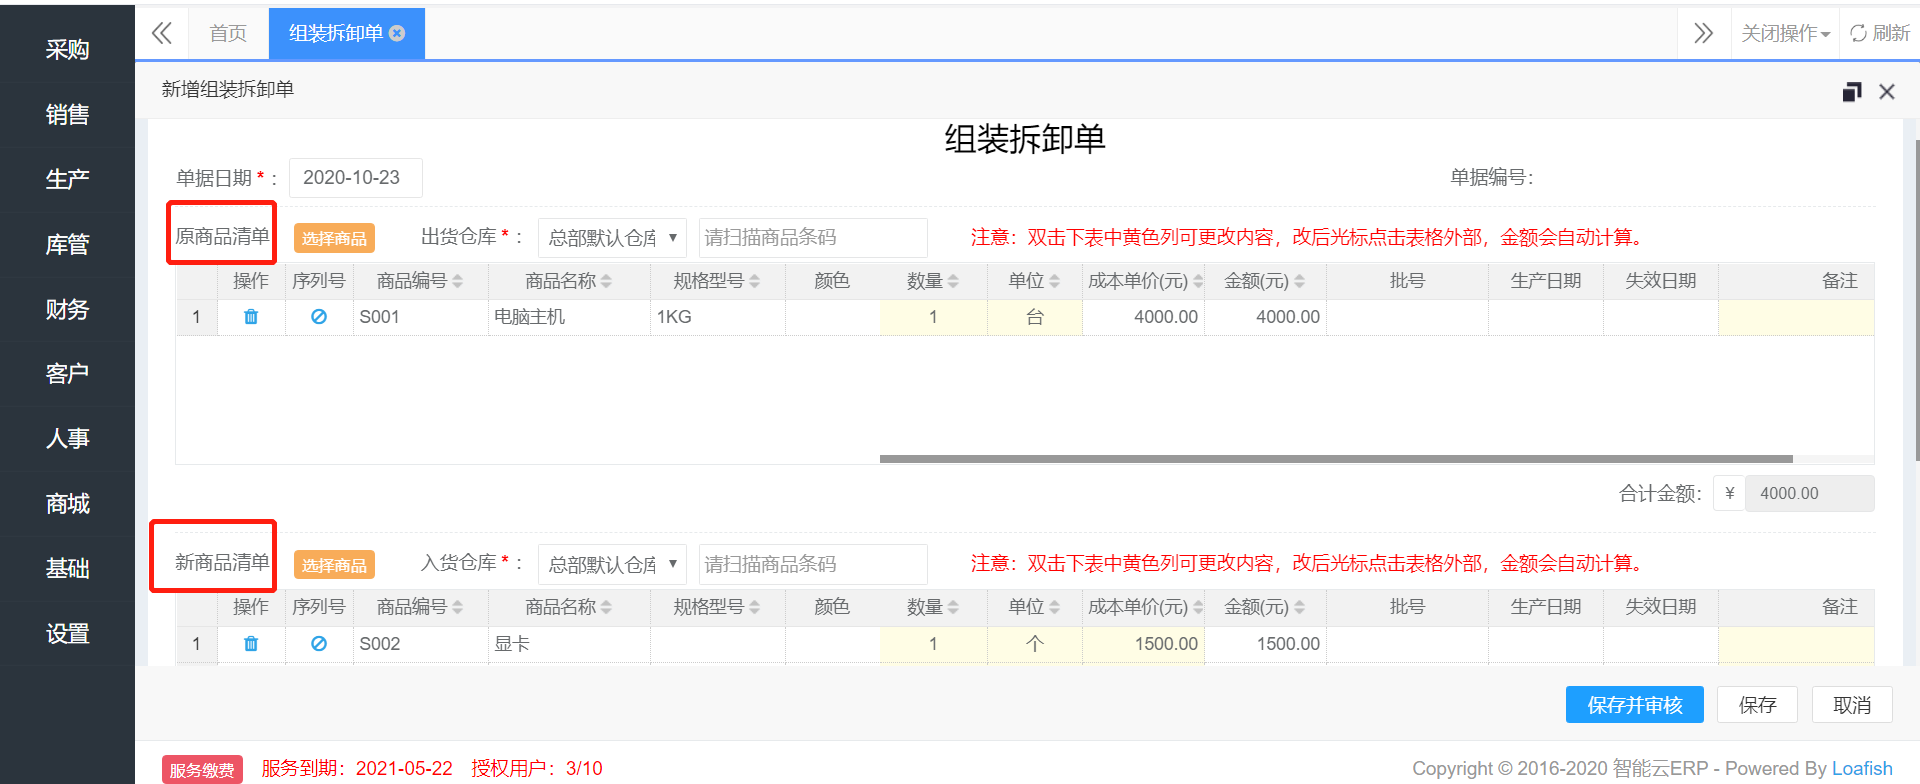Click the barcode scan field under 出货仓库
Viewport: 1920px width, 784px height.
813,238
